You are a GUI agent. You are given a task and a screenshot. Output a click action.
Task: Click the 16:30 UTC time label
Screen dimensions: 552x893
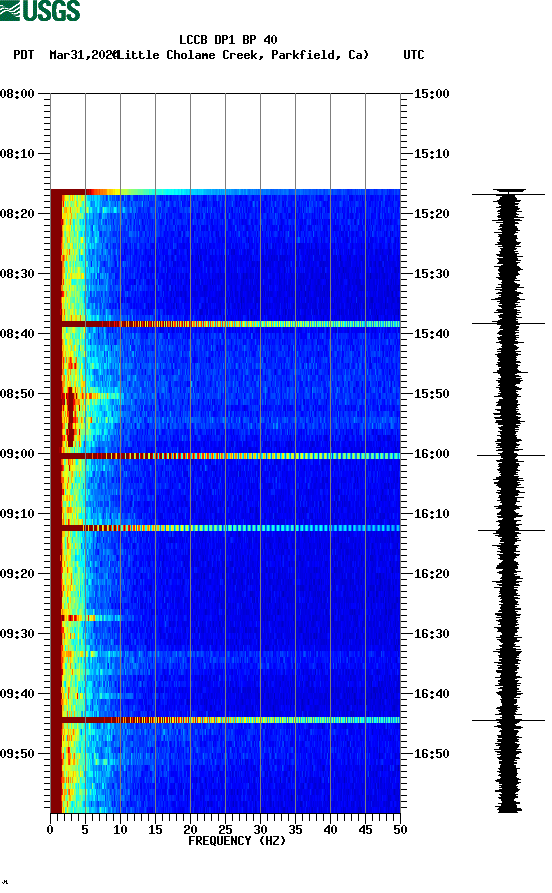(432, 634)
